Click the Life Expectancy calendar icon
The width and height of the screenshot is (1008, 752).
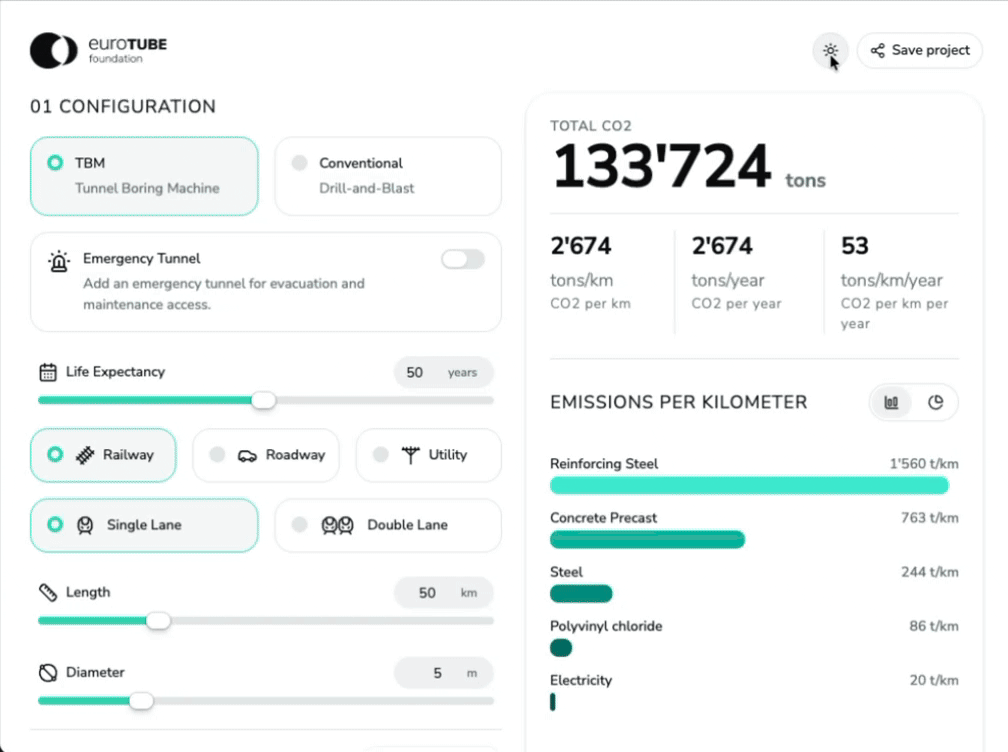(x=48, y=372)
